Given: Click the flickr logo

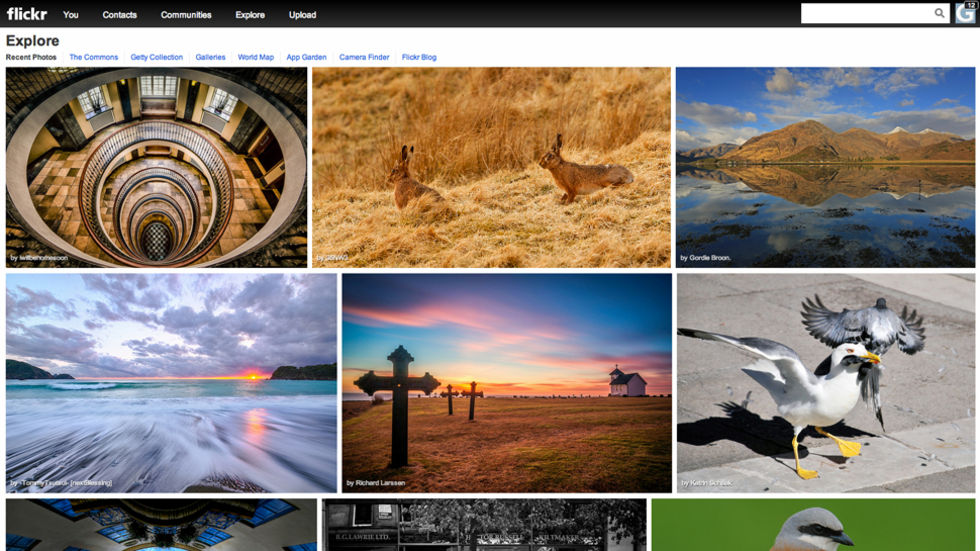Looking at the screenshot, I should click(27, 14).
